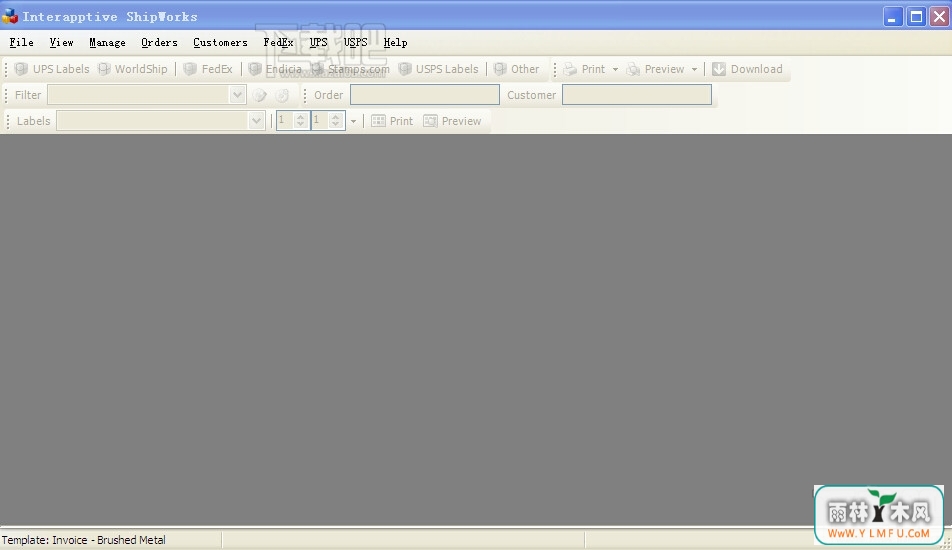Image resolution: width=952 pixels, height=550 pixels.
Task: Open the UPS menu
Action: 318,42
